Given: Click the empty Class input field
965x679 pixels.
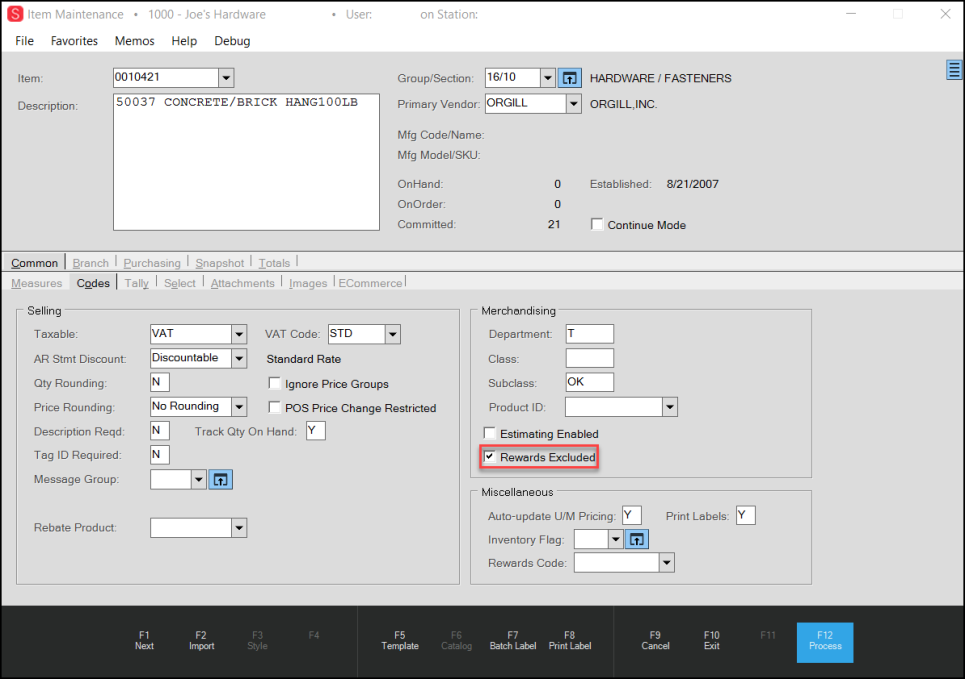Looking at the screenshot, I should (590, 358).
